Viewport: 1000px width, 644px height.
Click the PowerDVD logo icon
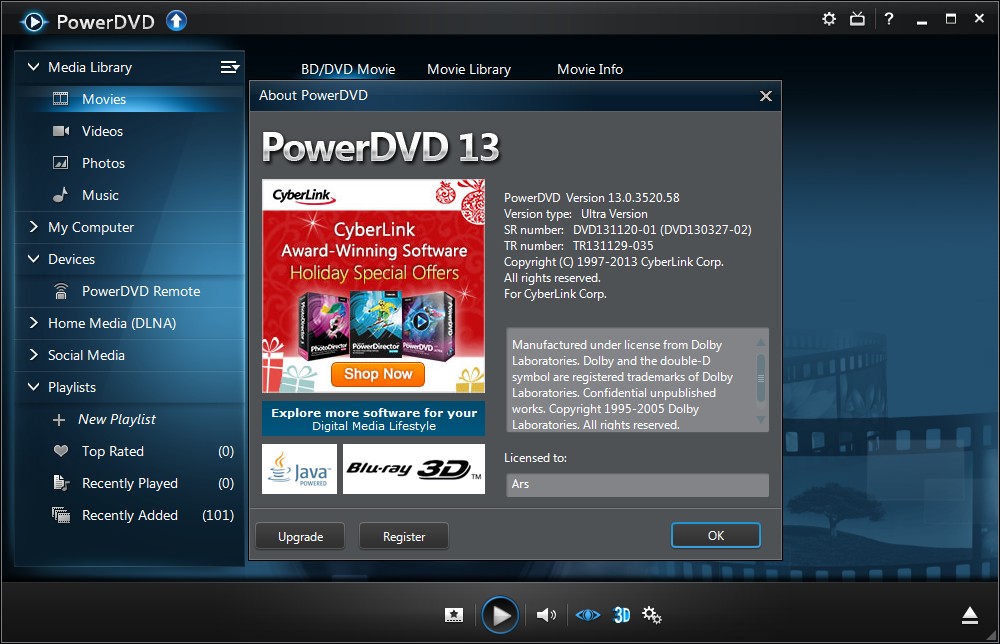click(34, 22)
